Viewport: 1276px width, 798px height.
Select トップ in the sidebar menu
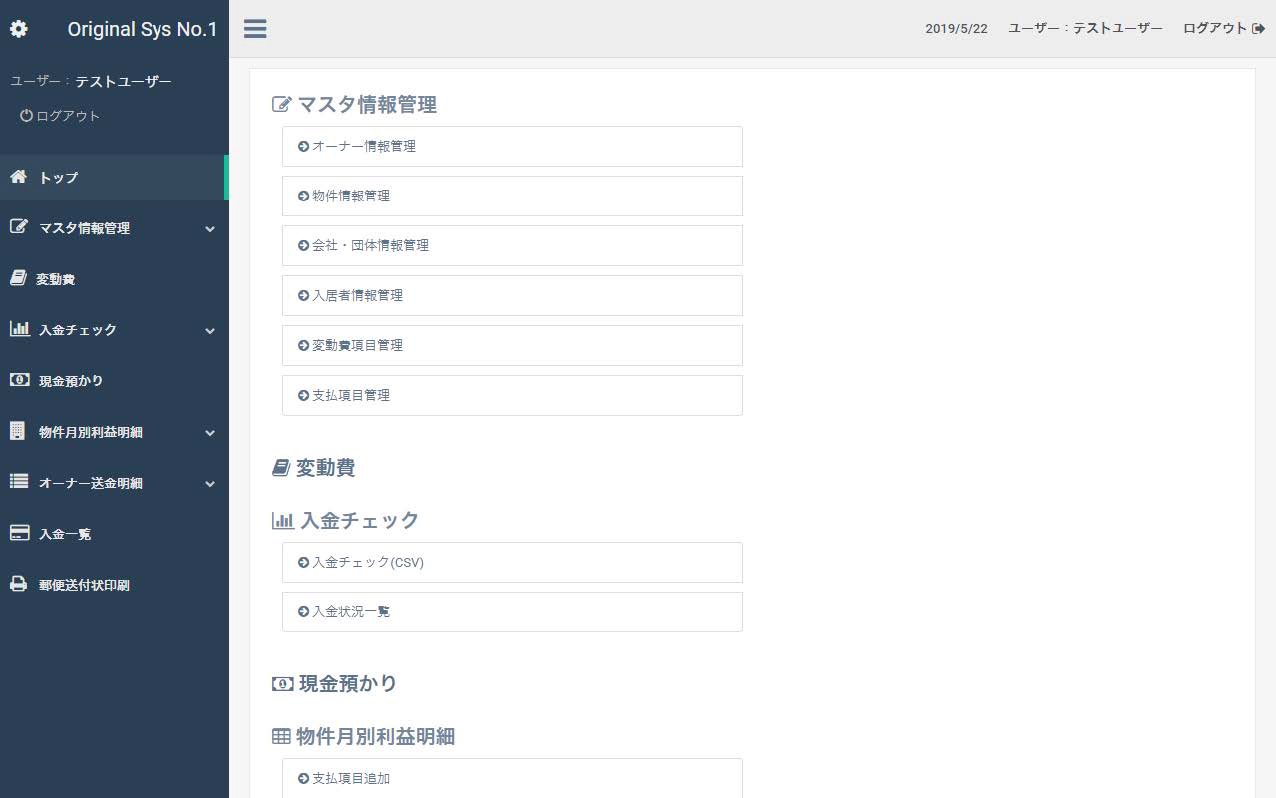pos(58,178)
